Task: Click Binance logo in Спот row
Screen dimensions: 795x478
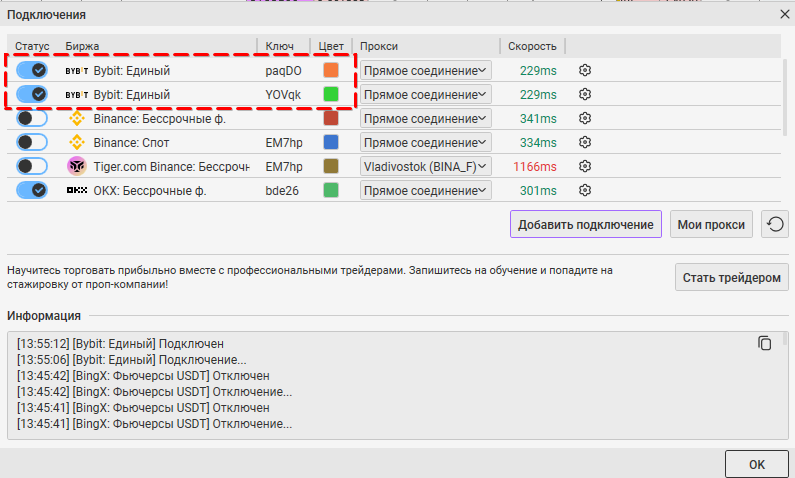Action: point(77,142)
